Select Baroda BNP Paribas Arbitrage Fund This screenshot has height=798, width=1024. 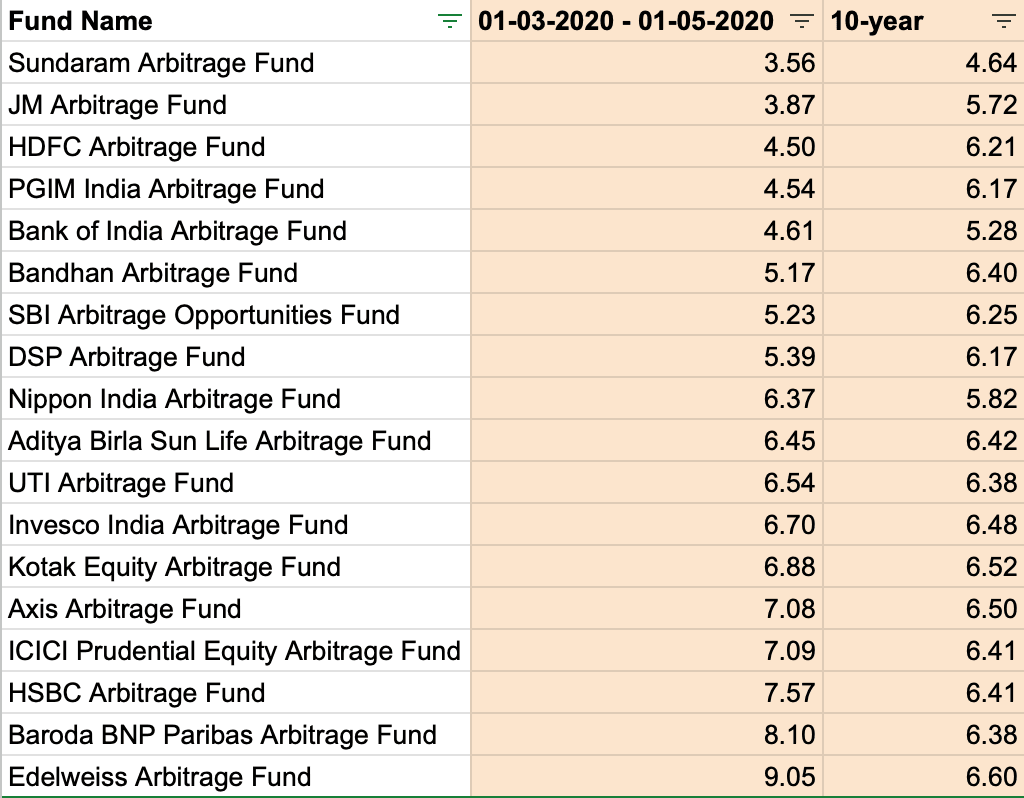[223, 735]
